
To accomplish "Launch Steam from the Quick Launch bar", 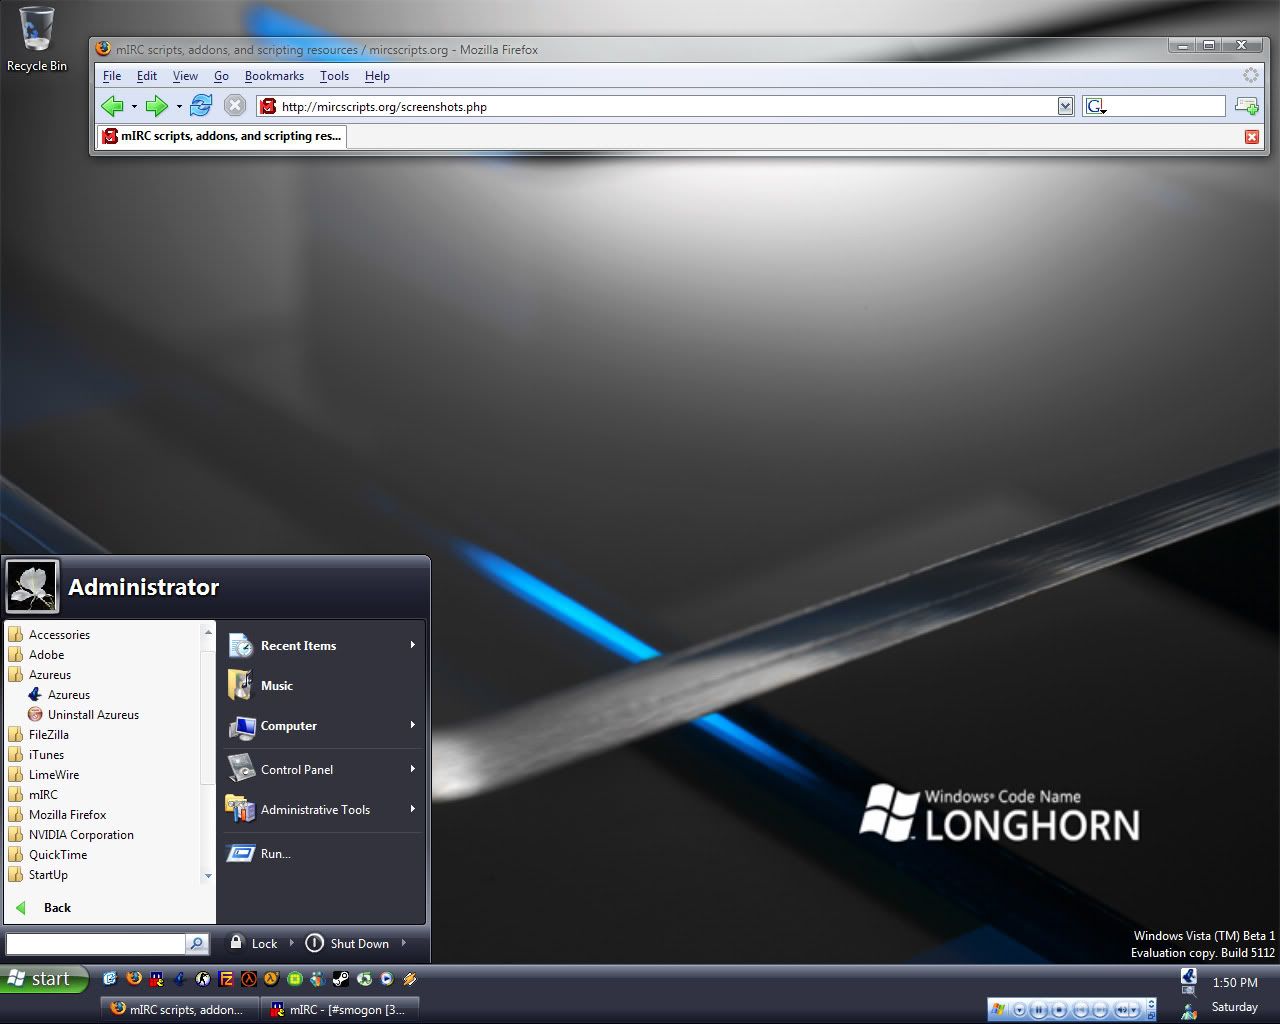I will (x=340, y=979).
